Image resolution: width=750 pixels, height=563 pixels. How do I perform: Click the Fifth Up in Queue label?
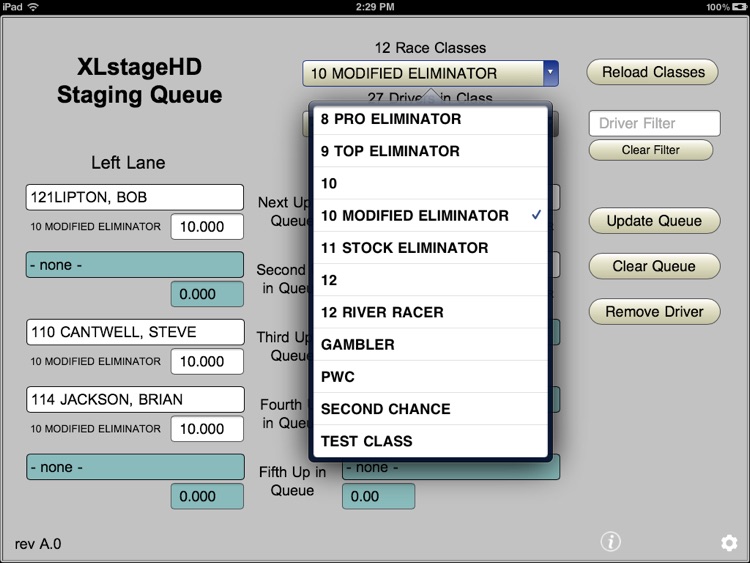(292, 481)
